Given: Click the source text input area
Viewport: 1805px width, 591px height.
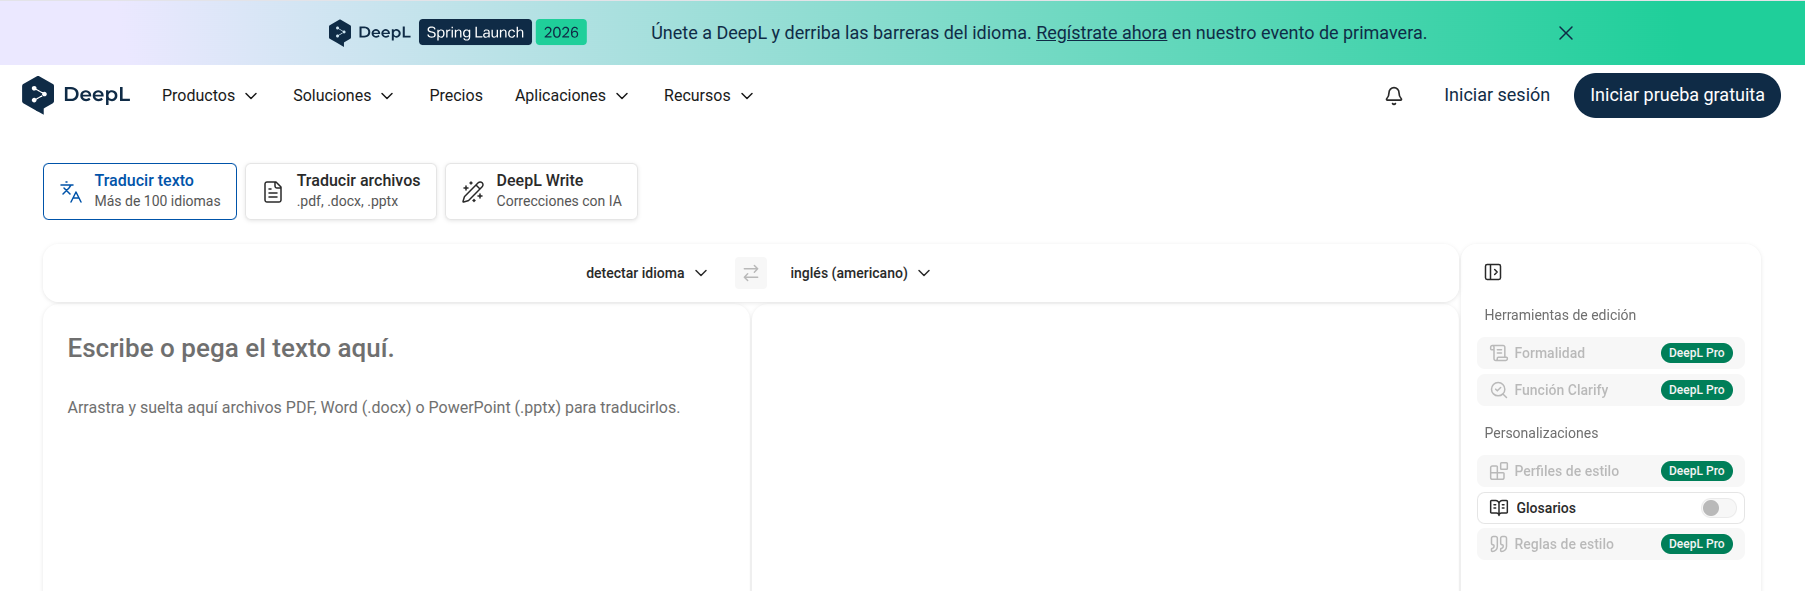Looking at the screenshot, I should point(396,470).
